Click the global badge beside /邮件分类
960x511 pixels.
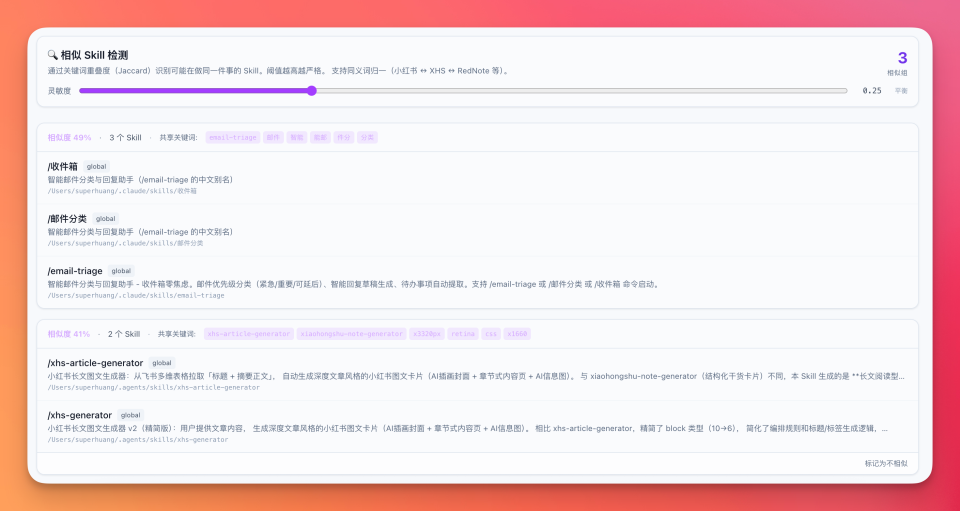pos(105,218)
